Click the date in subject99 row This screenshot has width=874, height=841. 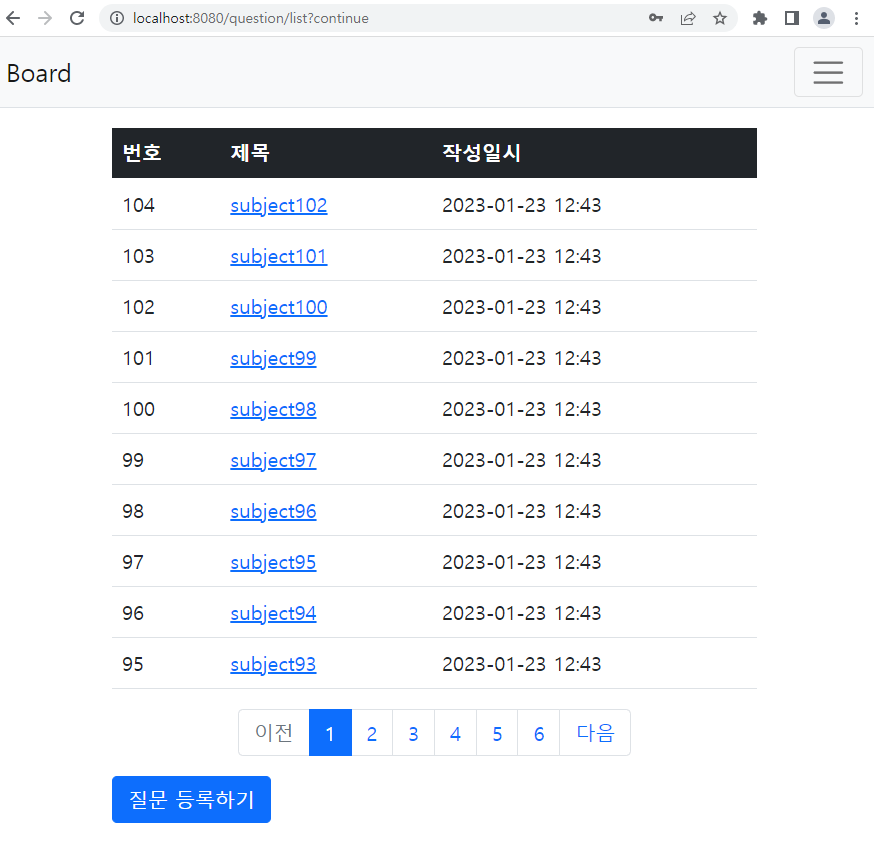click(x=522, y=358)
